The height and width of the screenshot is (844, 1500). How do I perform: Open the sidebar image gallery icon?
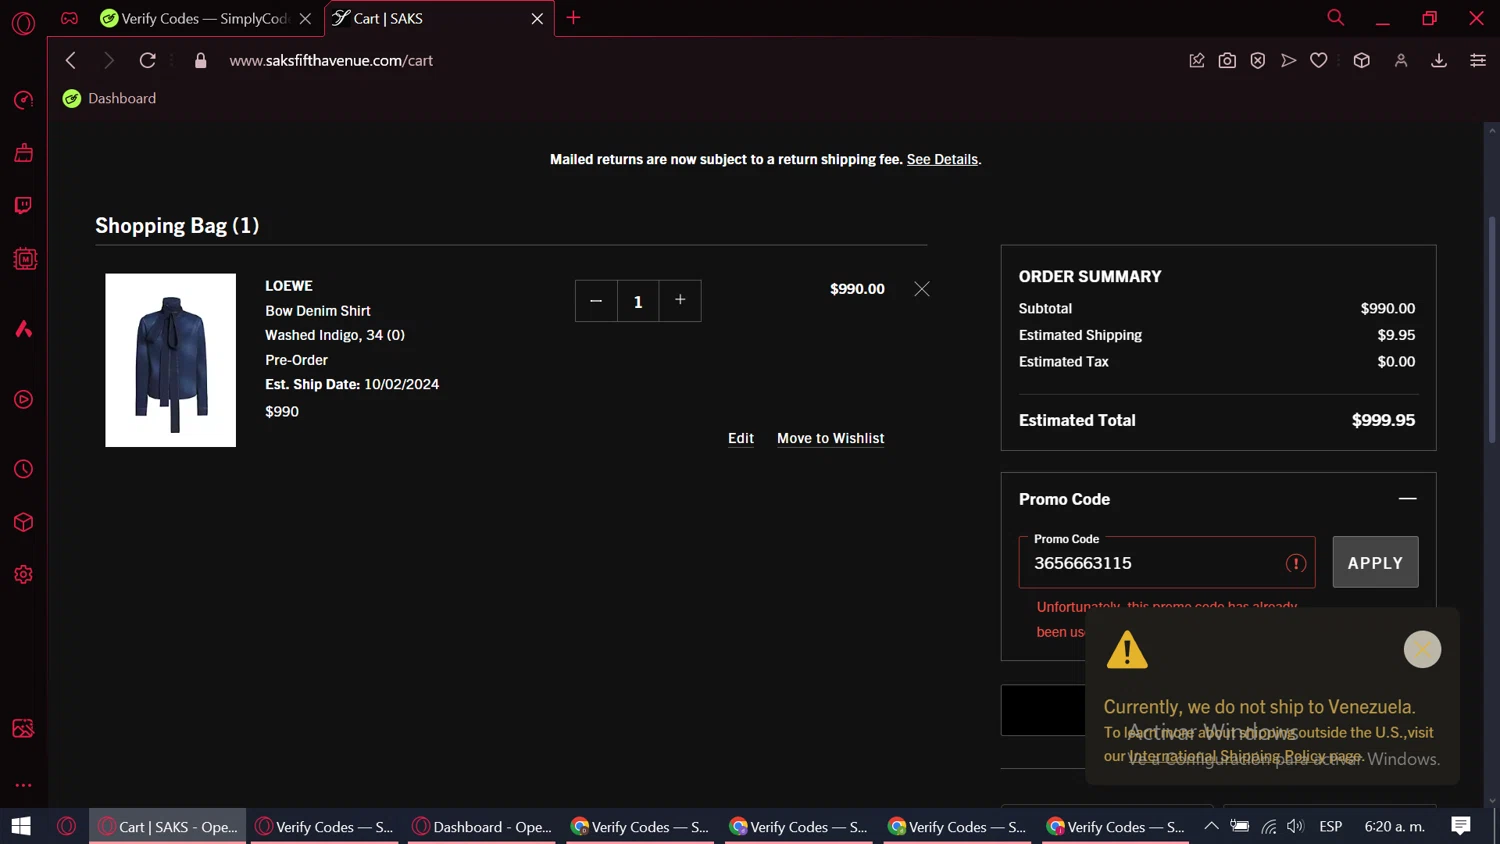(23, 728)
